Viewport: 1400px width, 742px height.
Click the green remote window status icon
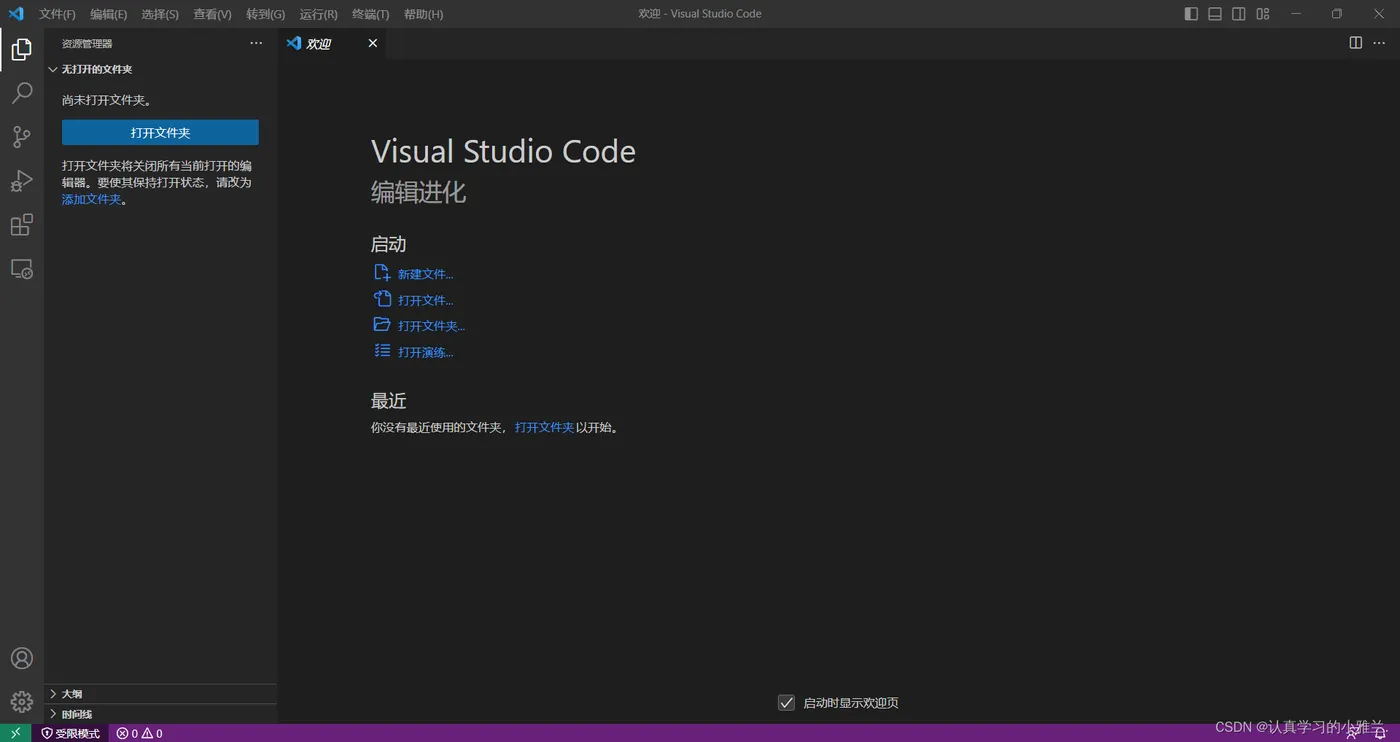16,733
